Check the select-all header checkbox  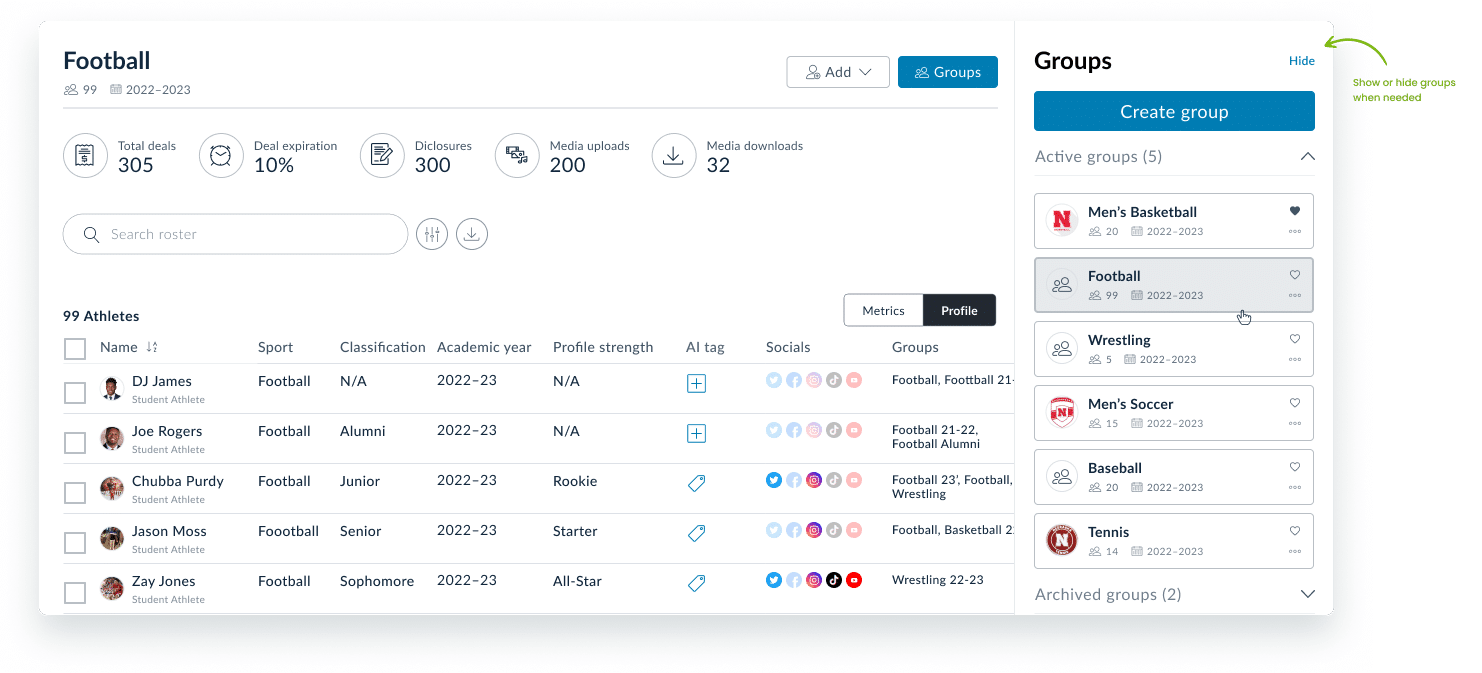pos(75,349)
